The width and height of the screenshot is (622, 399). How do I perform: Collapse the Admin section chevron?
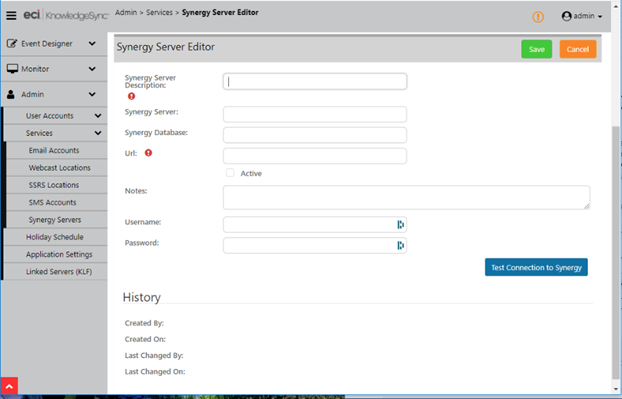coord(92,94)
